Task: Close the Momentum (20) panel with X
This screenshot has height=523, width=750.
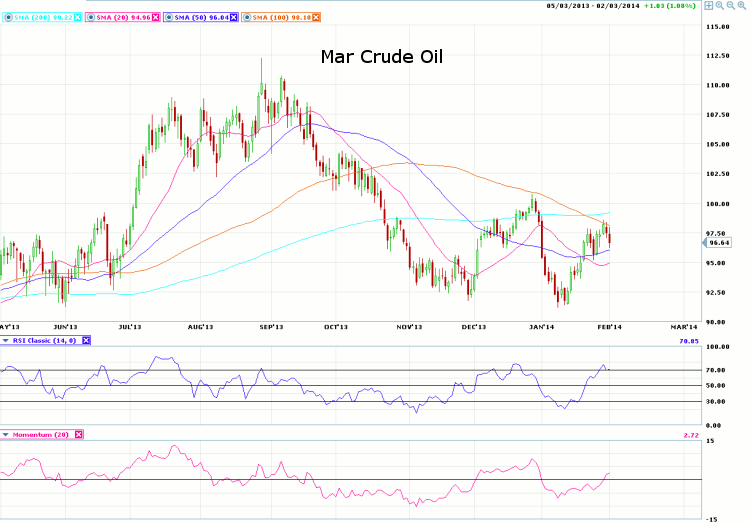Action: [x=78, y=434]
